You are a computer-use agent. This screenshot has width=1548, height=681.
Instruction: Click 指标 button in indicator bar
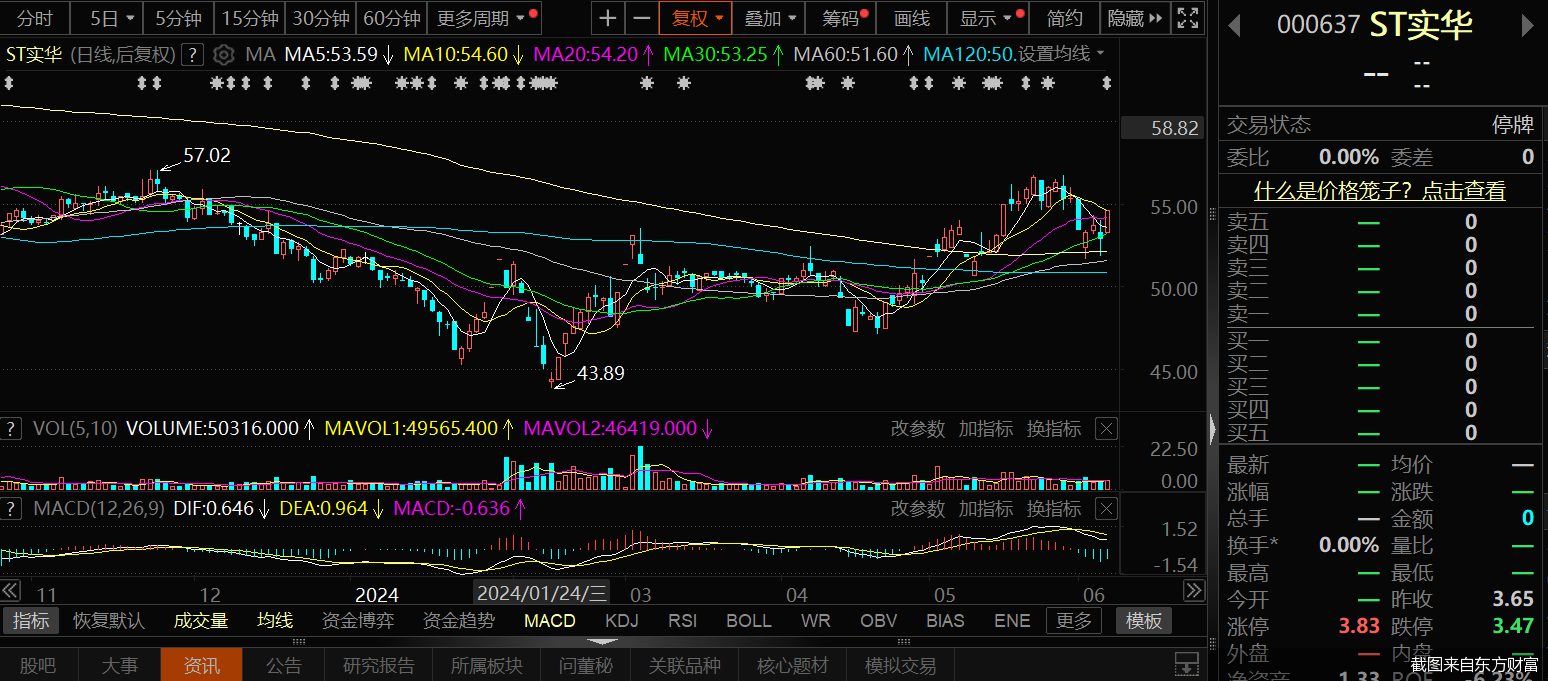(x=31, y=621)
